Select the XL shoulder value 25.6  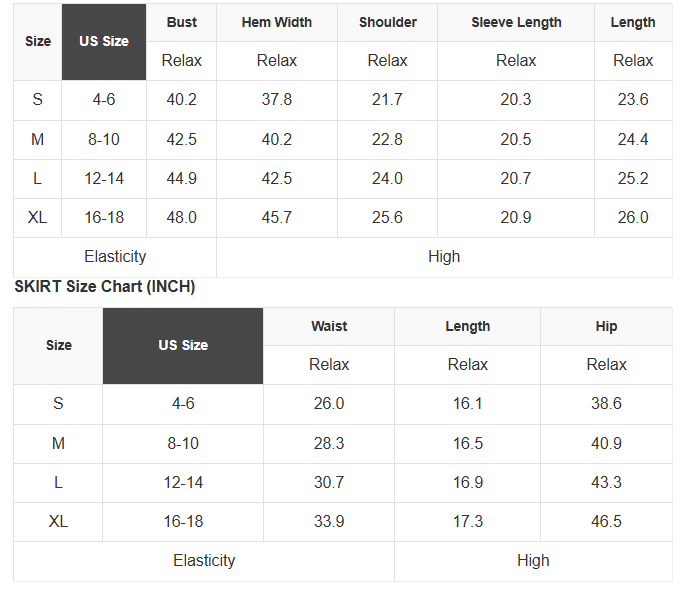click(x=387, y=218)
